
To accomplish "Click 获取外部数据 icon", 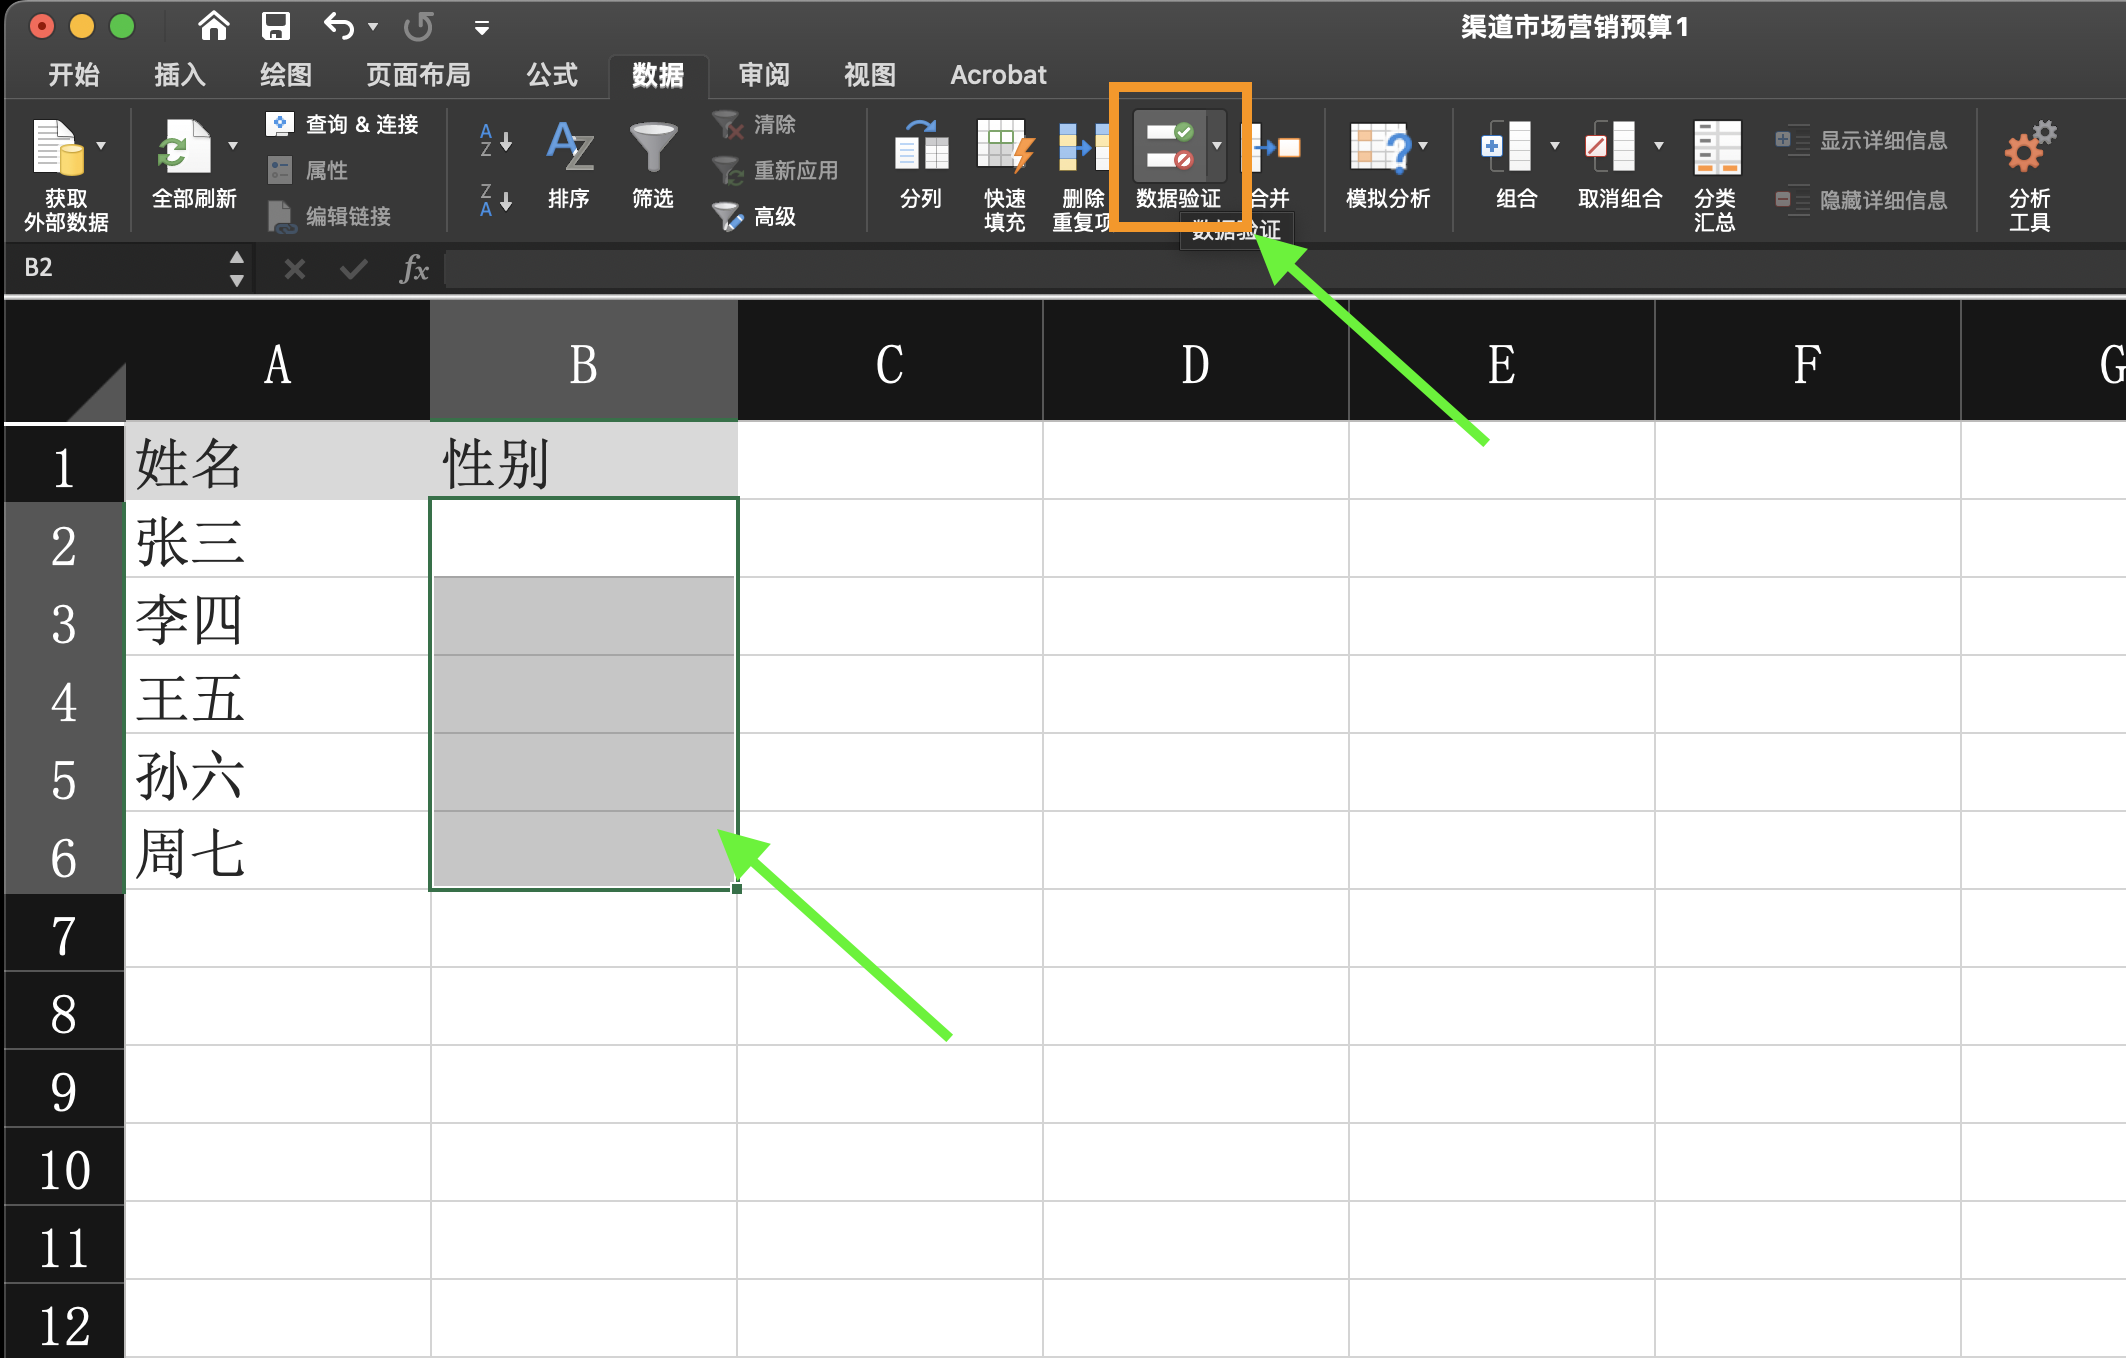I will (58, 148).
